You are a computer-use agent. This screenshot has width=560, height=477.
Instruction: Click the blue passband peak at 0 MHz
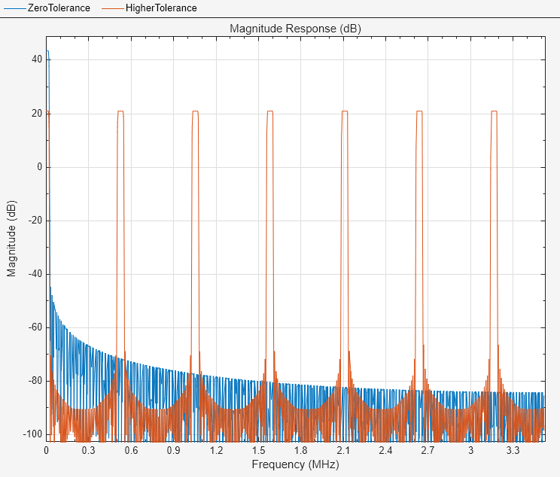point(47,51)
